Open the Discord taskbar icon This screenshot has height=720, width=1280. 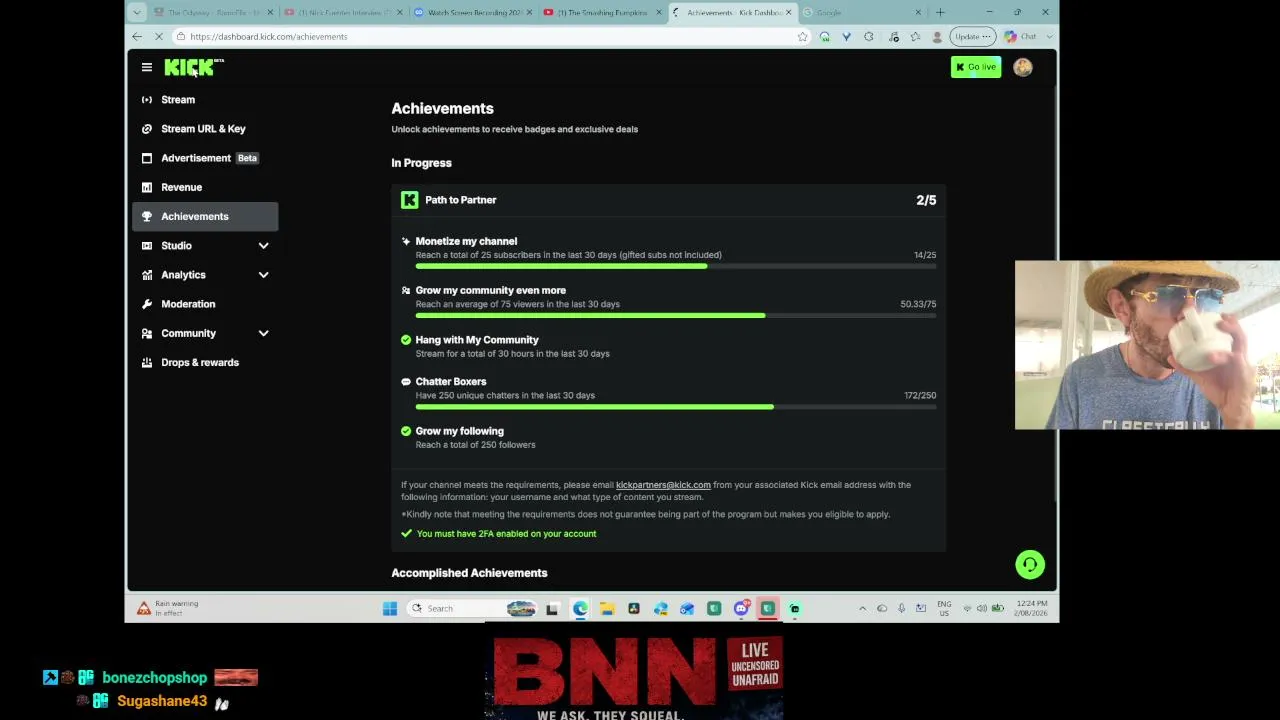point(741,608)
